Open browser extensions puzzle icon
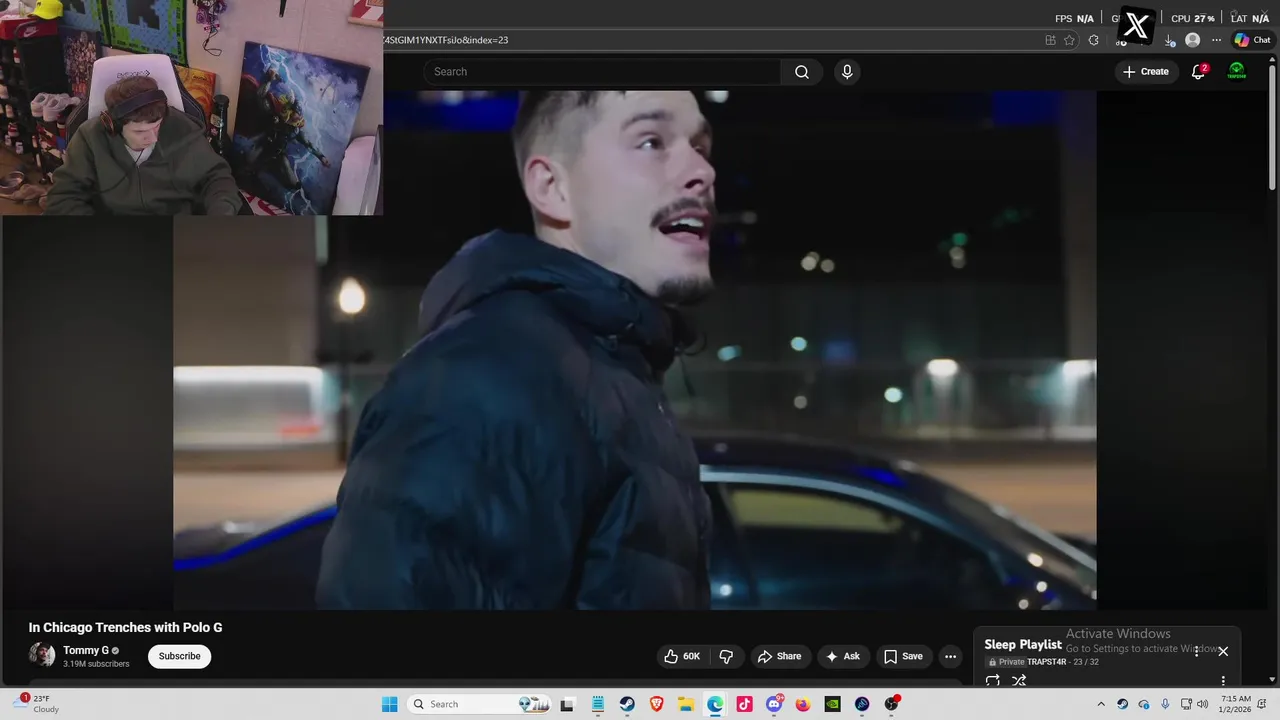Viewport: 1280px width, 720px height. tap(1093, 40)
